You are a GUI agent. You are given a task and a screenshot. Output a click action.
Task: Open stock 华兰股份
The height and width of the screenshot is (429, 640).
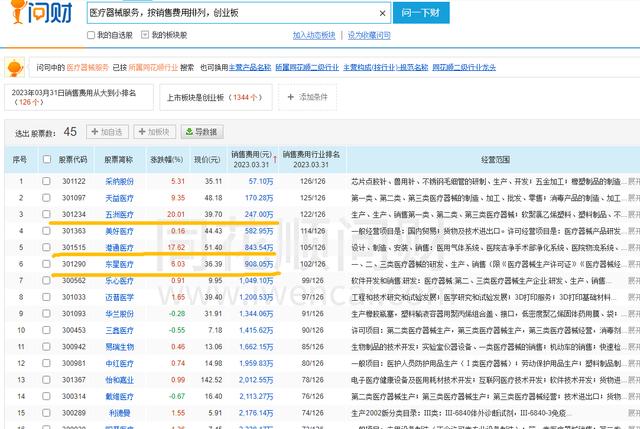[119, 313]
